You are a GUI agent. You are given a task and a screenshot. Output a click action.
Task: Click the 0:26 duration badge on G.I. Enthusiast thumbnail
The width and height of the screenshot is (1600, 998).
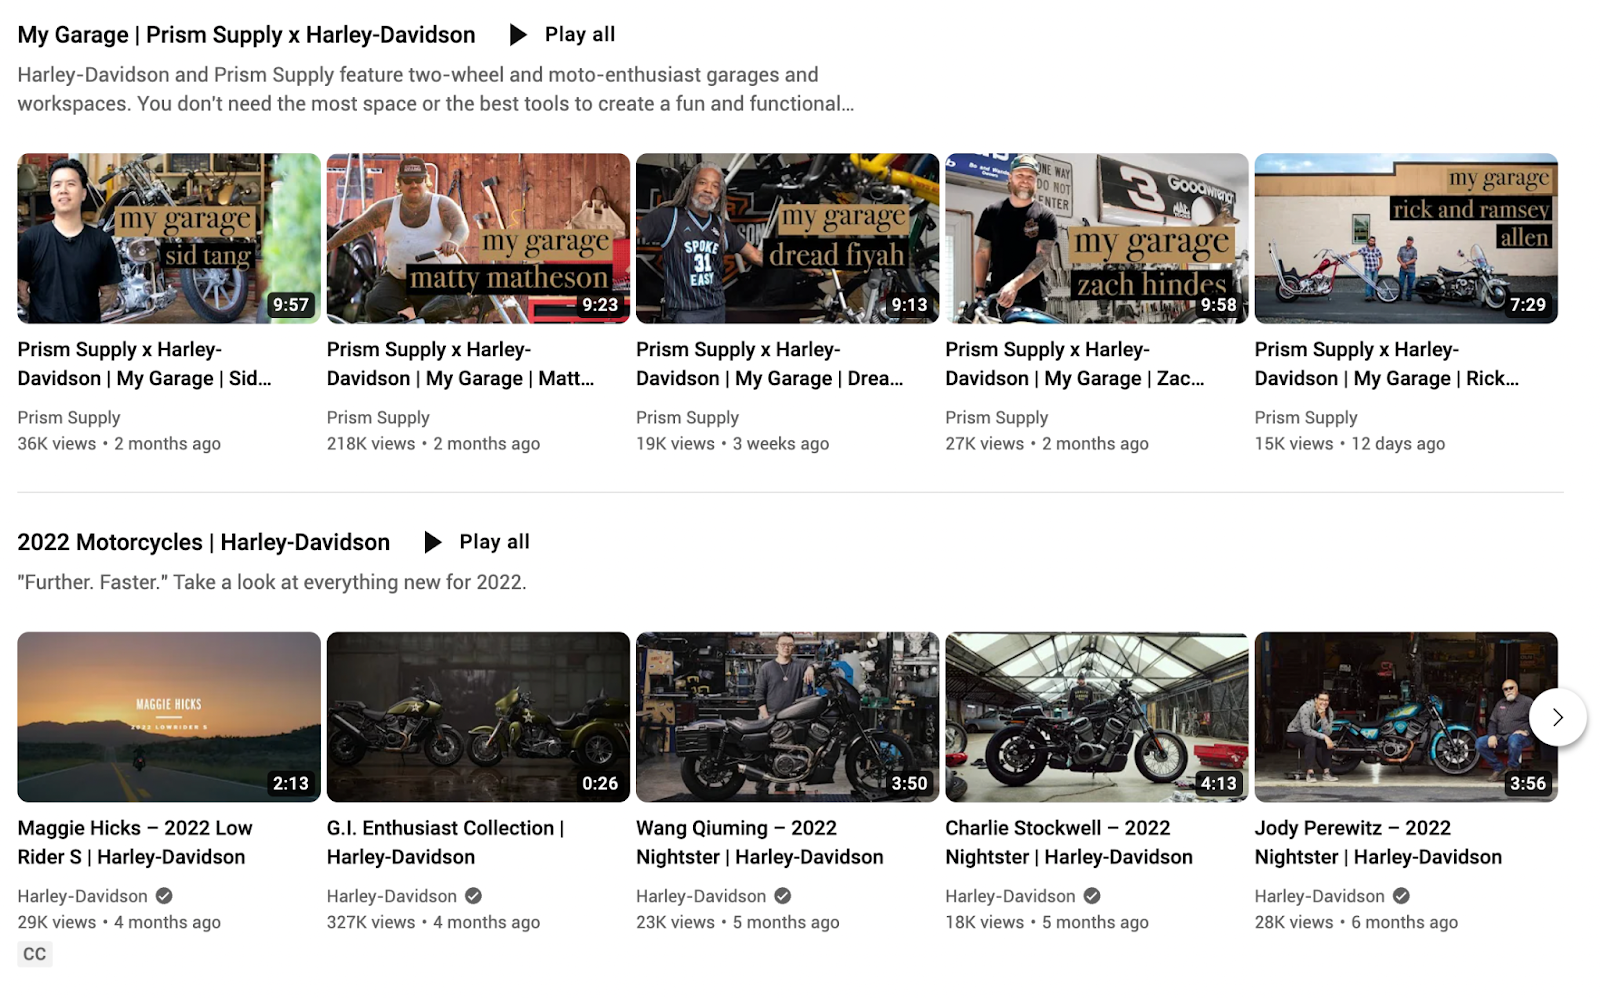point(600,784)
